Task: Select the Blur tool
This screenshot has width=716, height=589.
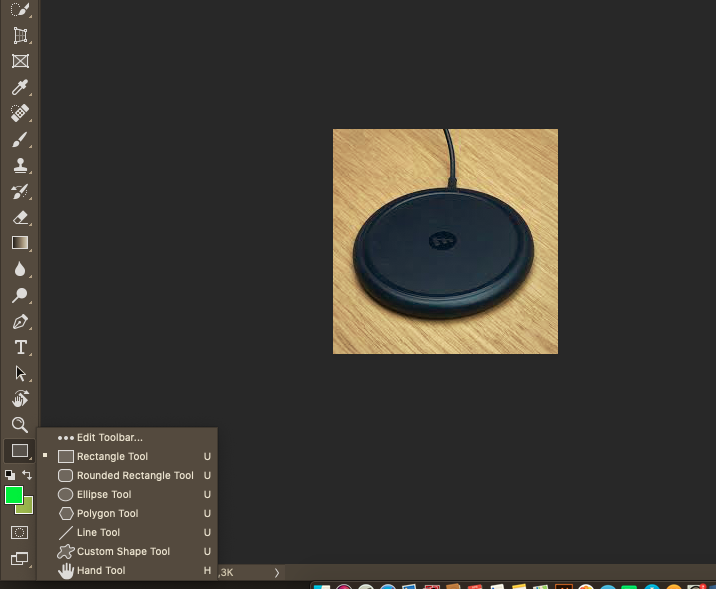Action: coord(20,269)
